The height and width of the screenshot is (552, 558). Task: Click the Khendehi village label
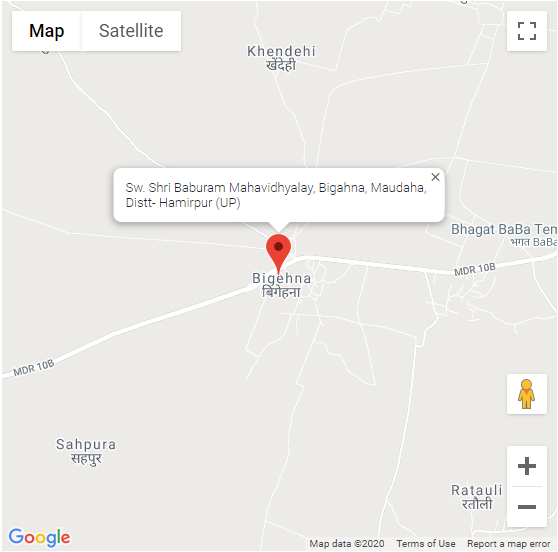[281, 58]
